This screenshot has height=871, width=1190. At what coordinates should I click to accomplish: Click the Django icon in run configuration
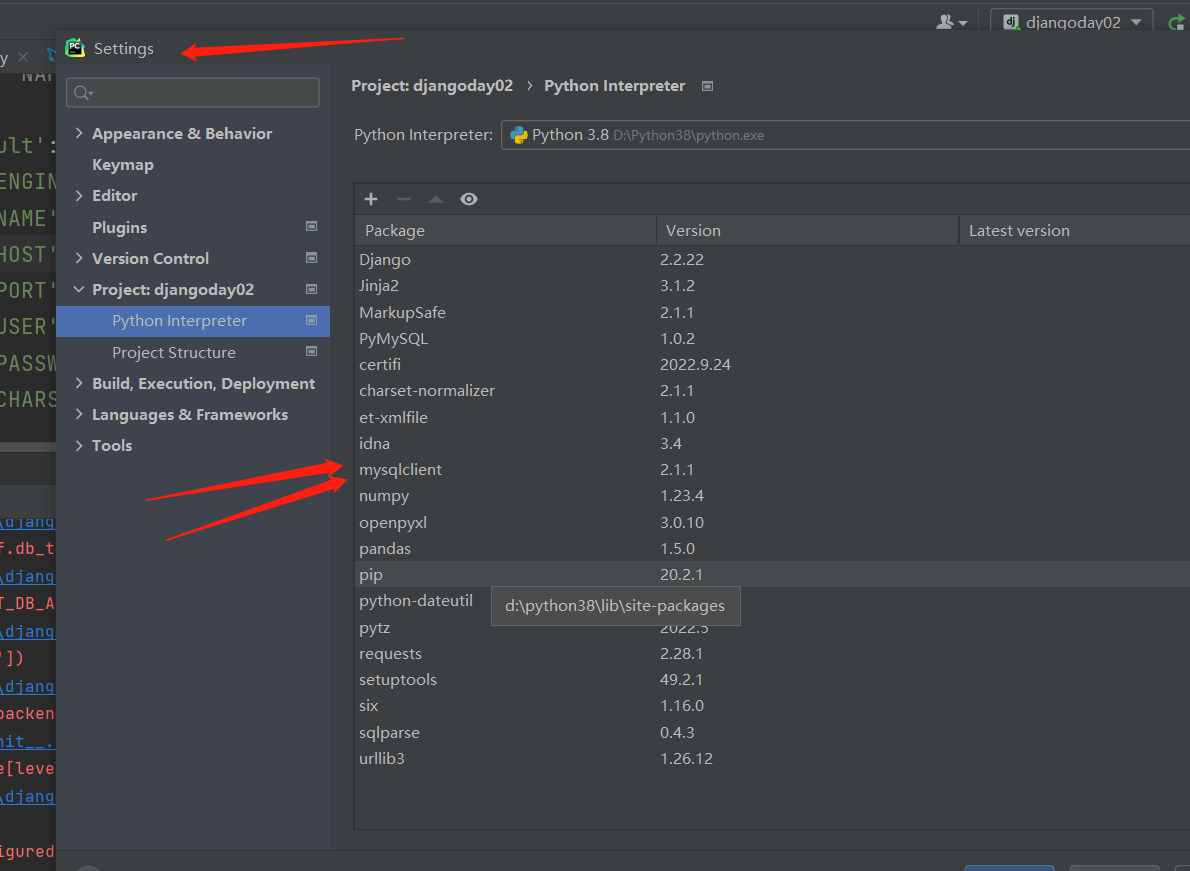click(1011, 22)
